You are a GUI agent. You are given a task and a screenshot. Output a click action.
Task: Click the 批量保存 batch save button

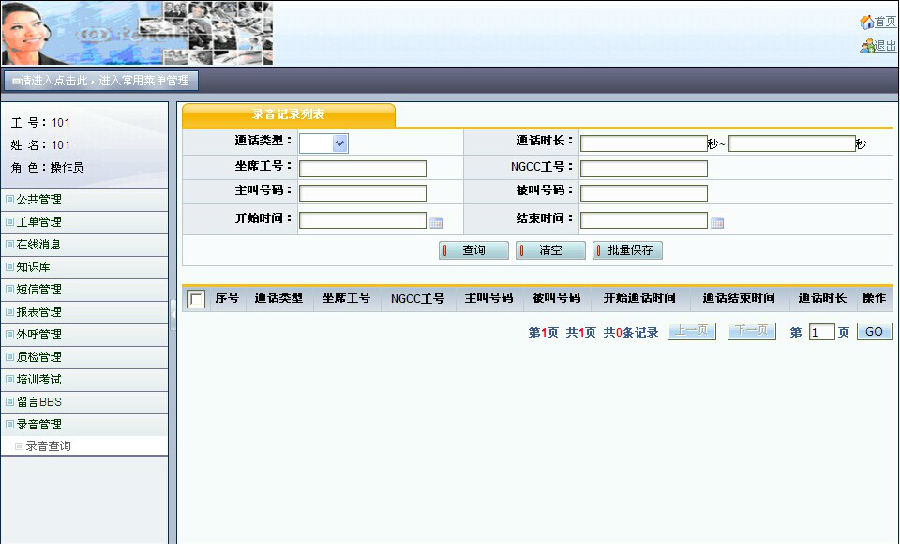tap(628, 251)
